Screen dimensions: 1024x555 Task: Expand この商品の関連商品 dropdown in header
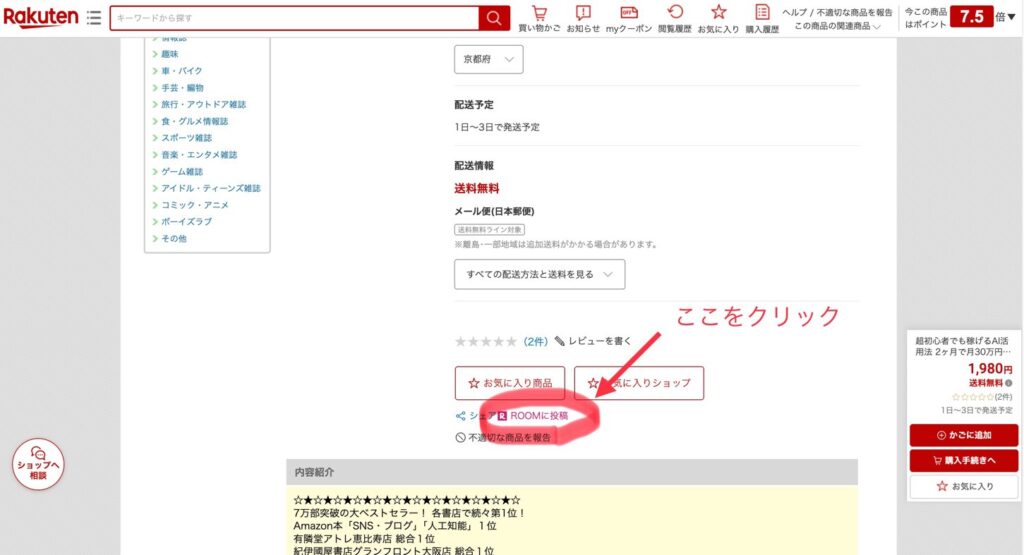(837, 26)
